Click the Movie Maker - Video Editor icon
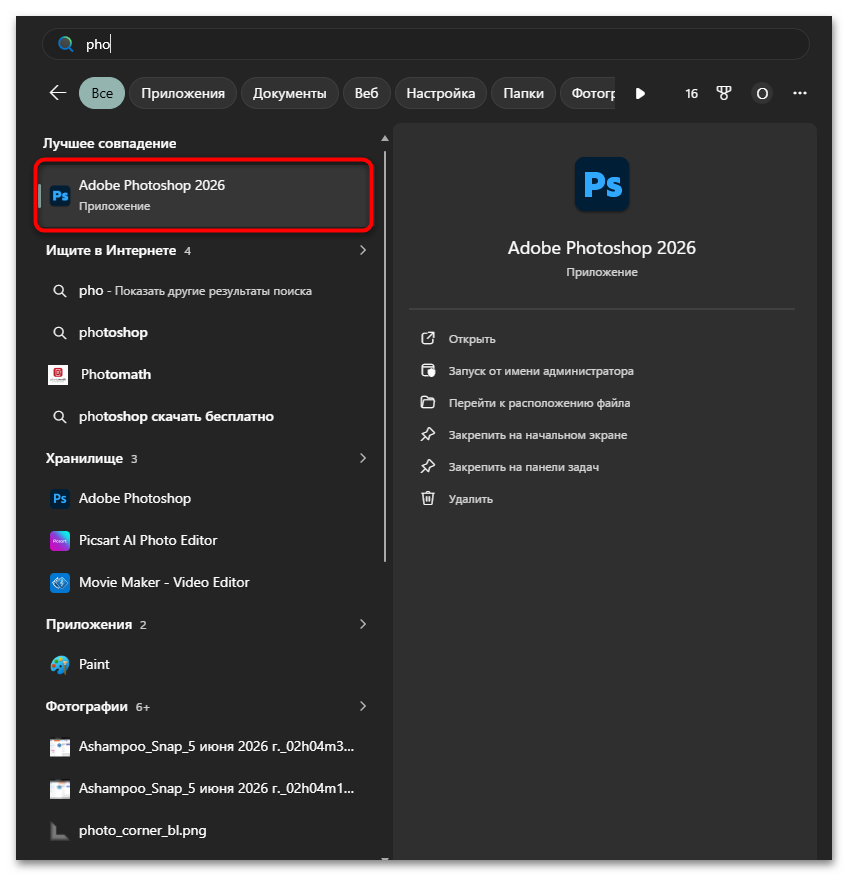The image size is (848, 876). click(x=60, y=583)
